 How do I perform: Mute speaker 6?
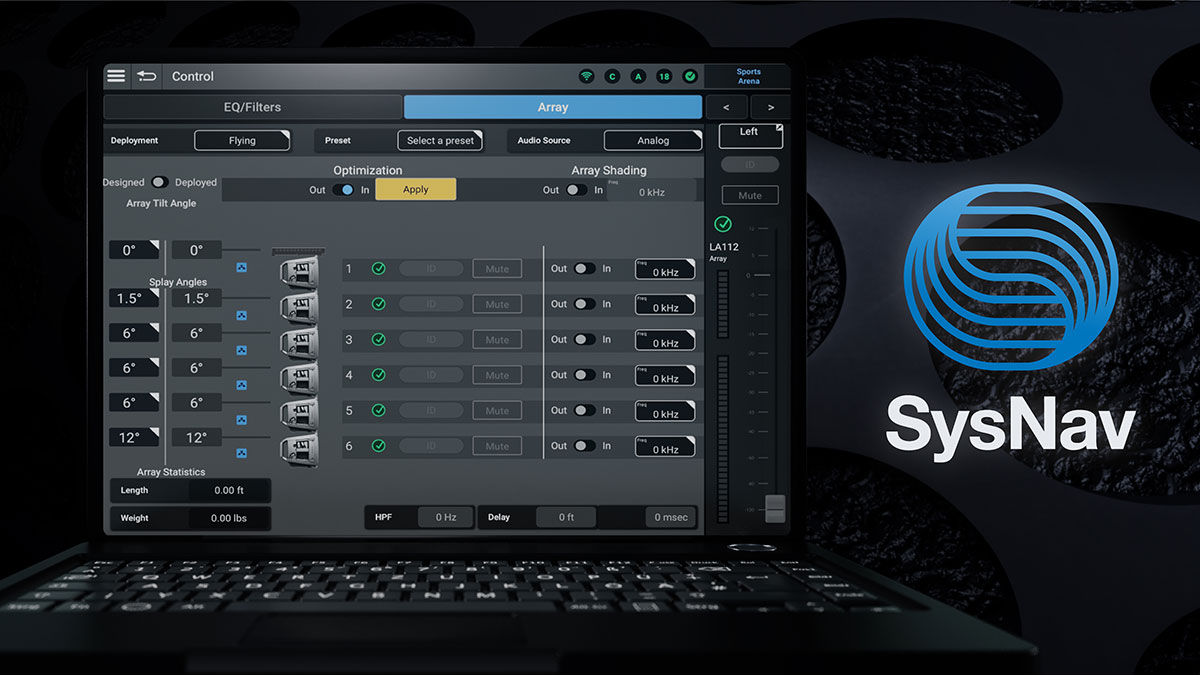pyautogui.click(x=497, y=446)
